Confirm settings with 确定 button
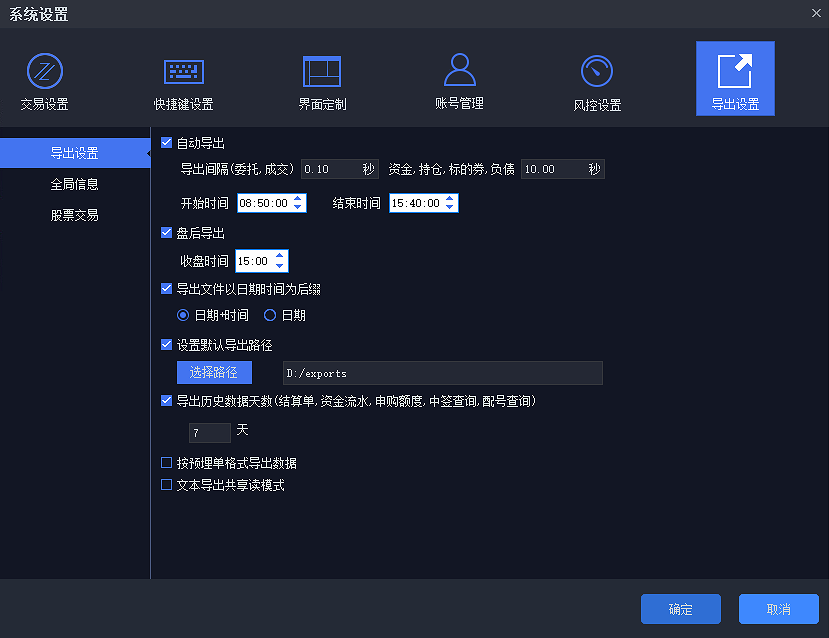The image size is (829, 638). [681, 609]
